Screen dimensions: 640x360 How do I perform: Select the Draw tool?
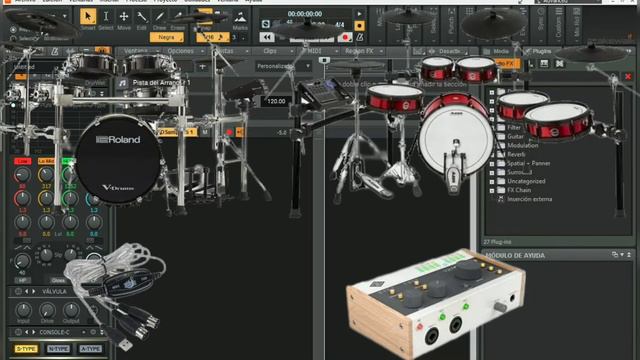point(160,17)
